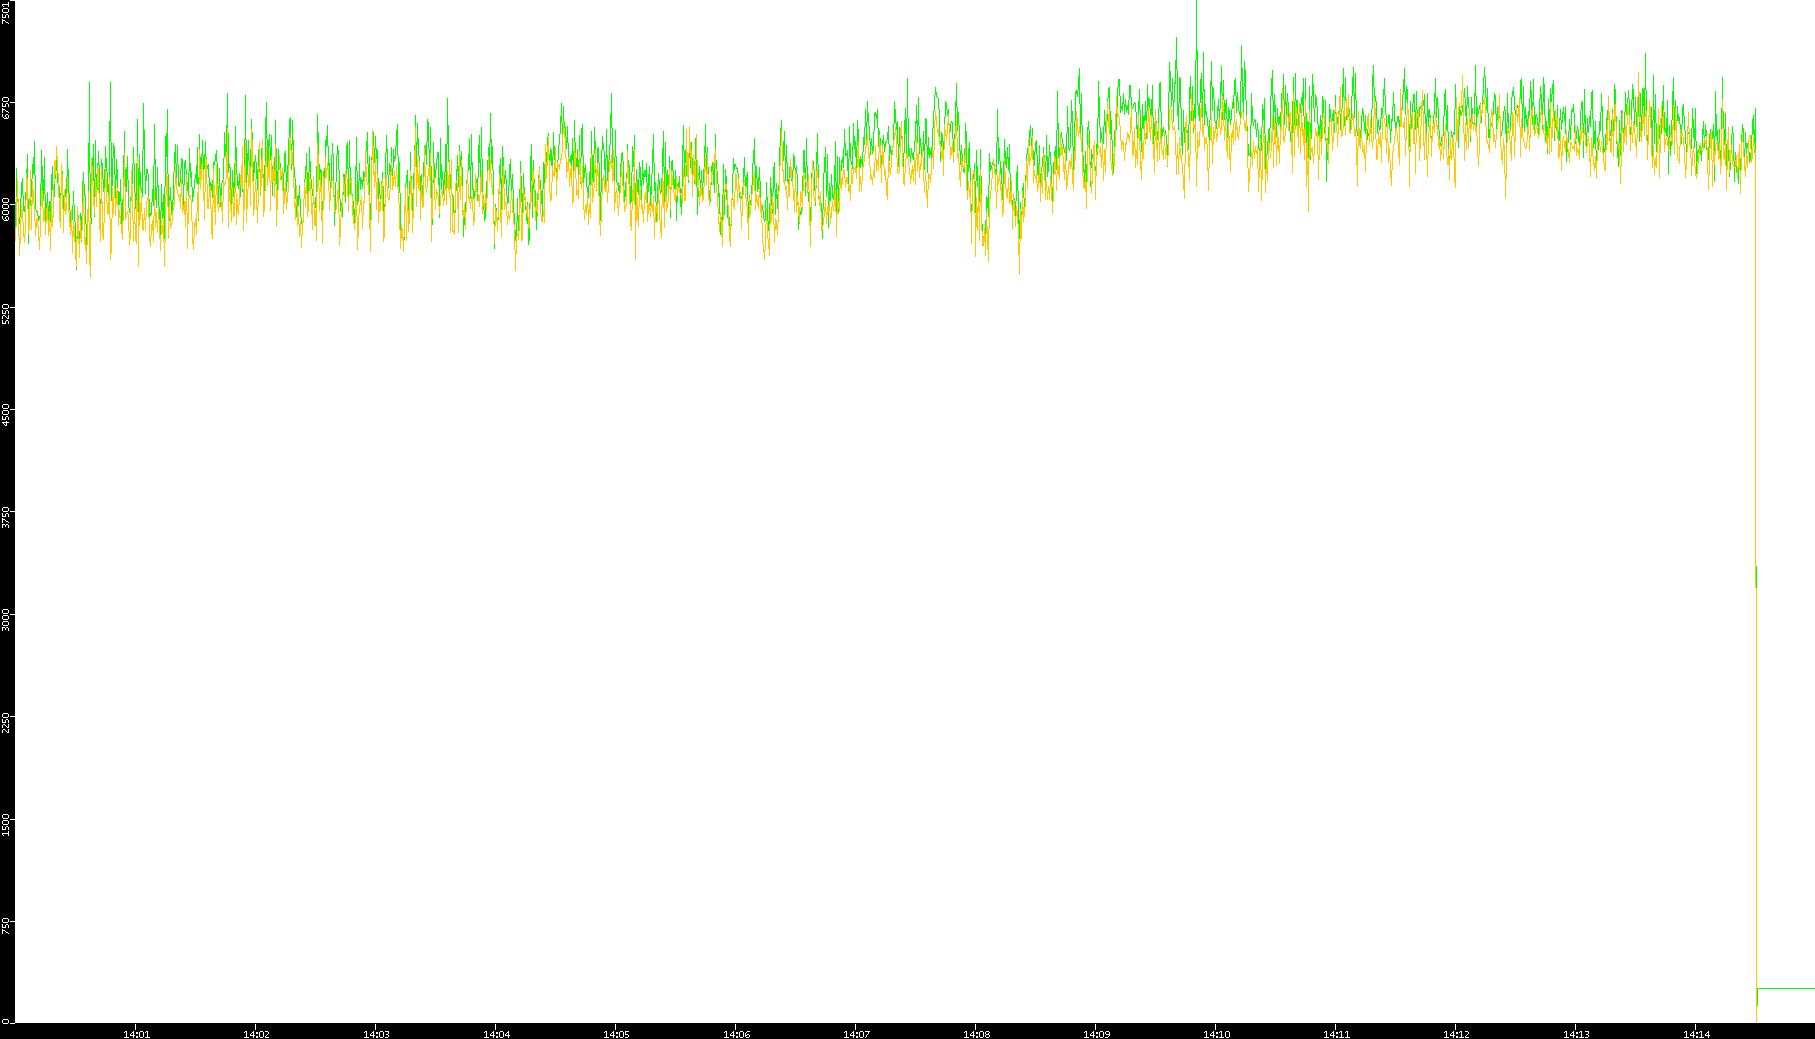Click the 7501 maximum value on the Y axis
The width and height of the screenshot is (1815, 1039).
tap(7, 12)
